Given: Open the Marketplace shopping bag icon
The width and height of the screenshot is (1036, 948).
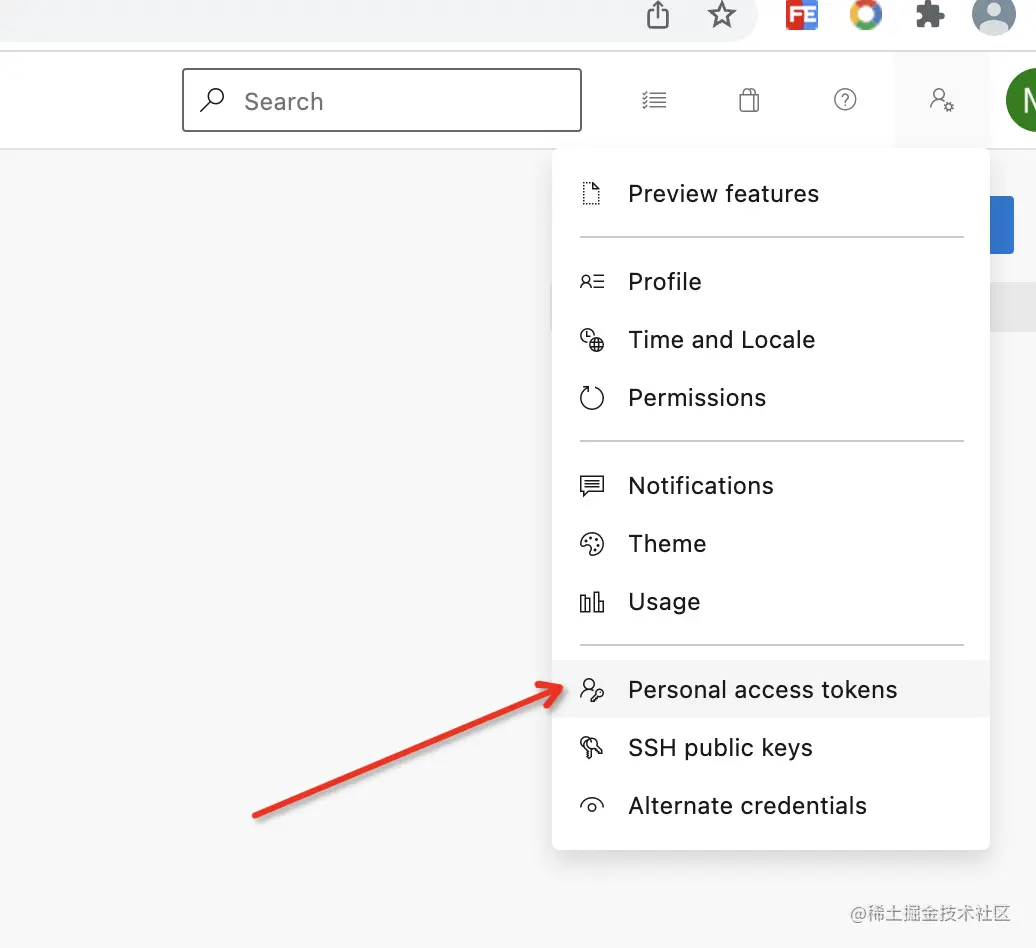Looking at the screenshot, I should click(x=749, y=100).
